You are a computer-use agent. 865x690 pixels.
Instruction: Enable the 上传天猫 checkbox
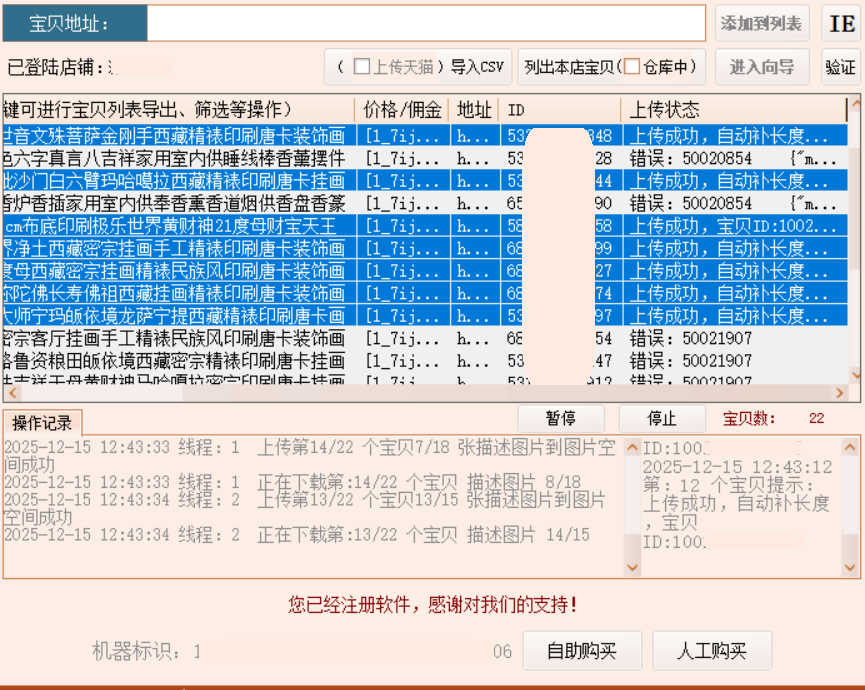point(362,67)
